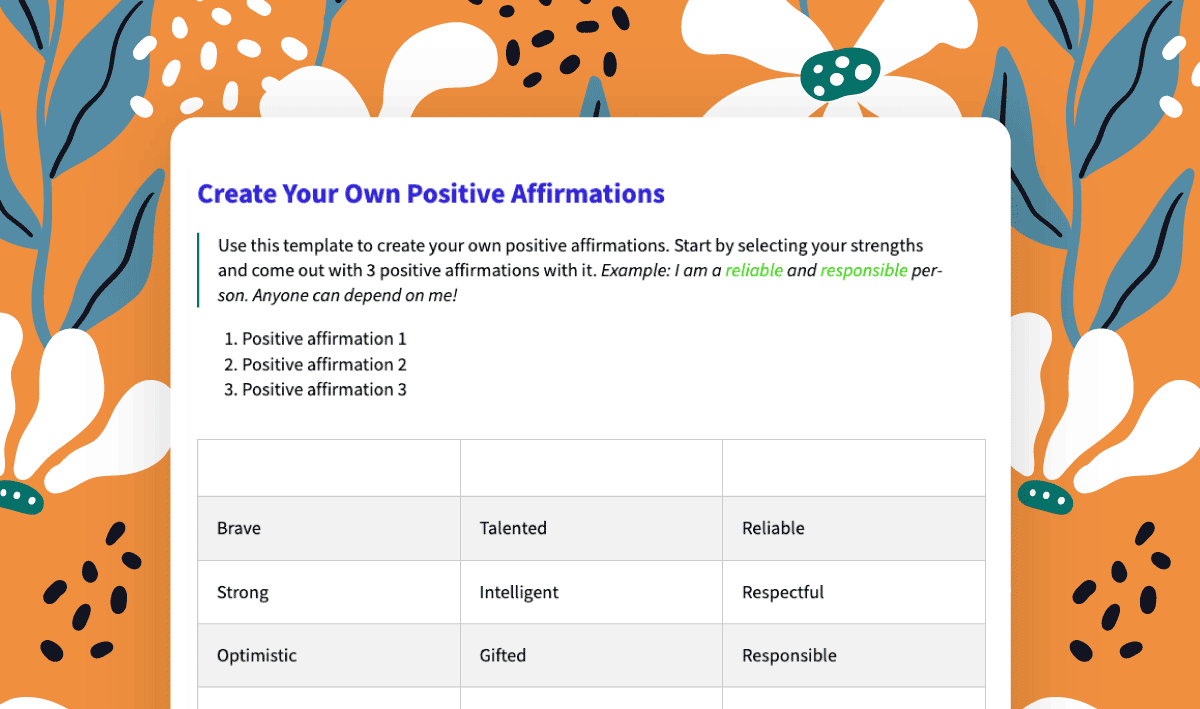Click list item Positive affirmation 3

coord(324,389)
